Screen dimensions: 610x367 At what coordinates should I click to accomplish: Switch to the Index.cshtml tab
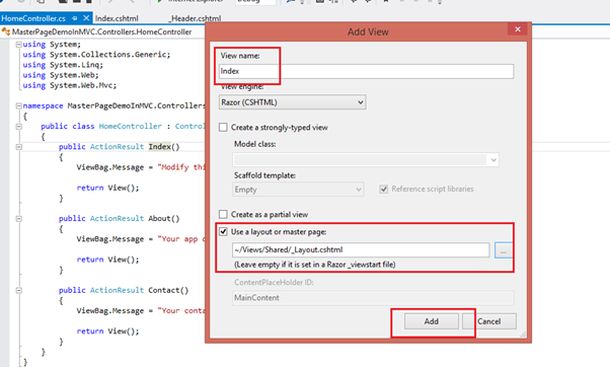tap(117, 18)
